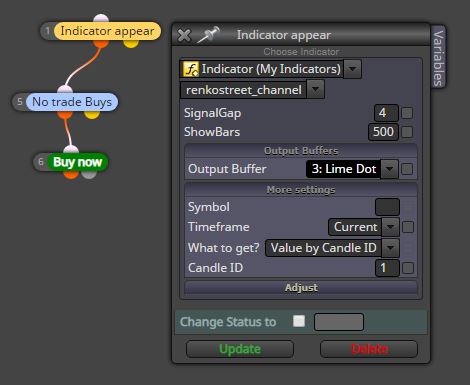Open the Indicator (My Indicators) dropdown
Viewport: 470px width, 385px height.
[x=352, y=69]
